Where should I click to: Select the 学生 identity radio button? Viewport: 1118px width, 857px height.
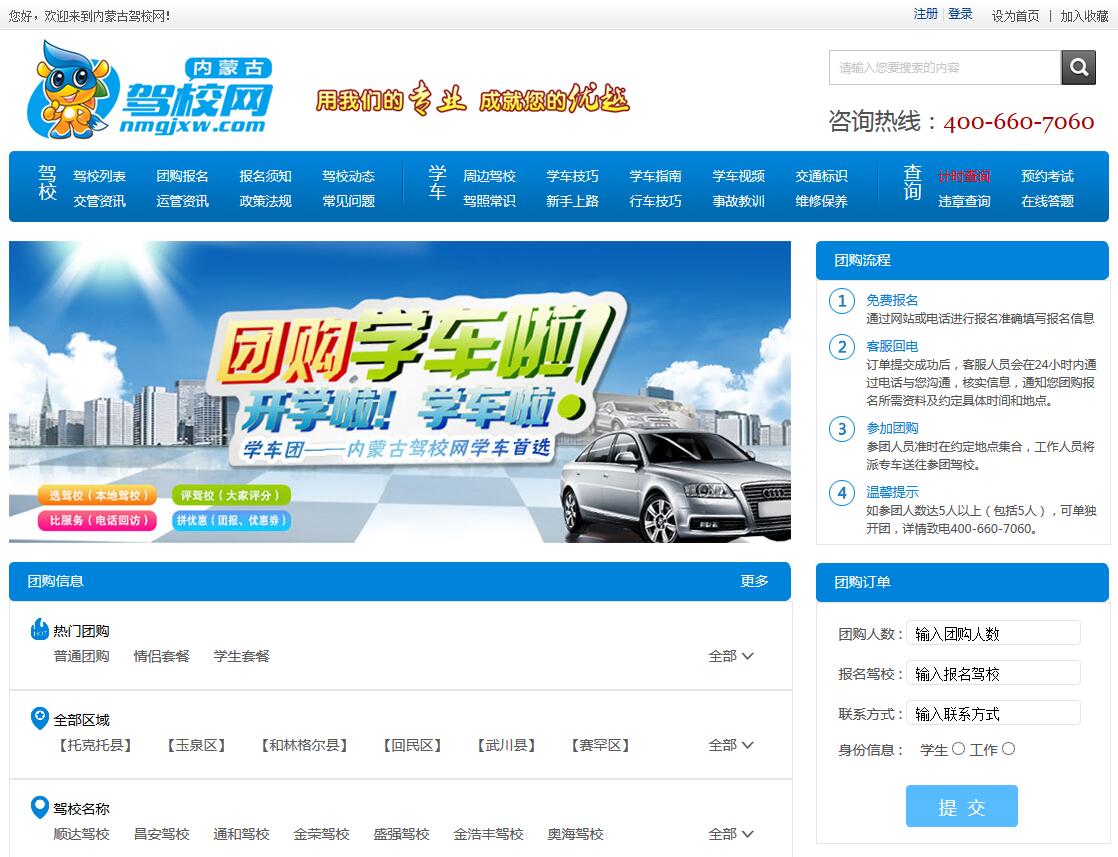958,749
